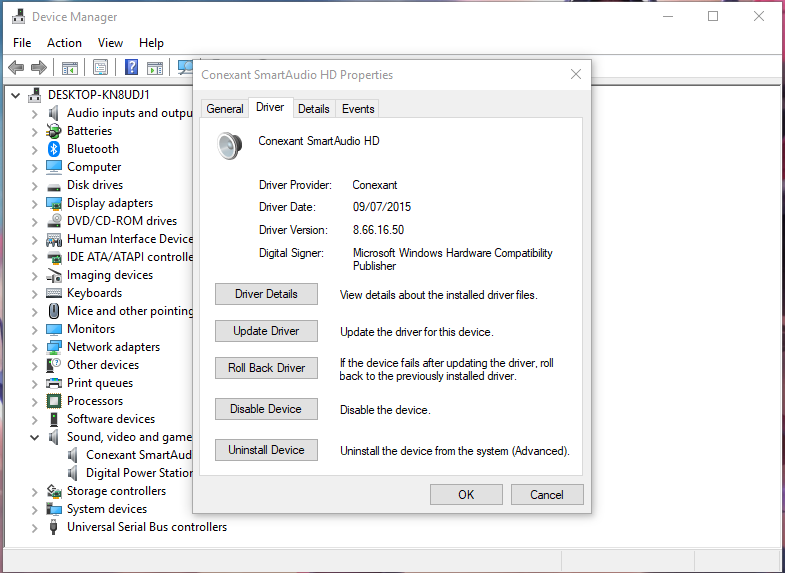
Task: Click the Uninstall Device button
Action: tap(266, 450)
